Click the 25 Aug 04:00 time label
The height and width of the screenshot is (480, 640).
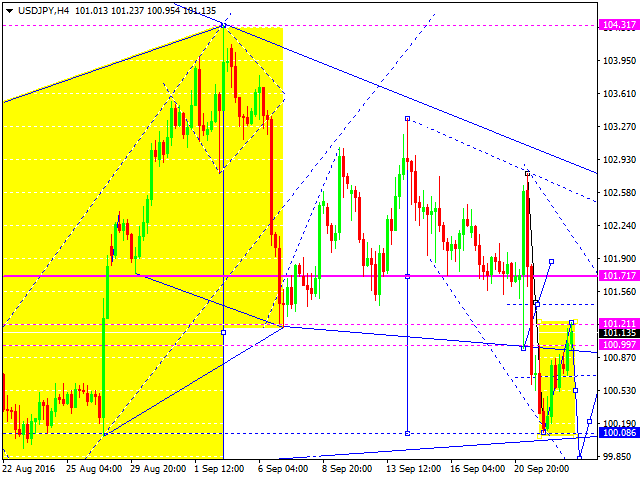[94, 469]
